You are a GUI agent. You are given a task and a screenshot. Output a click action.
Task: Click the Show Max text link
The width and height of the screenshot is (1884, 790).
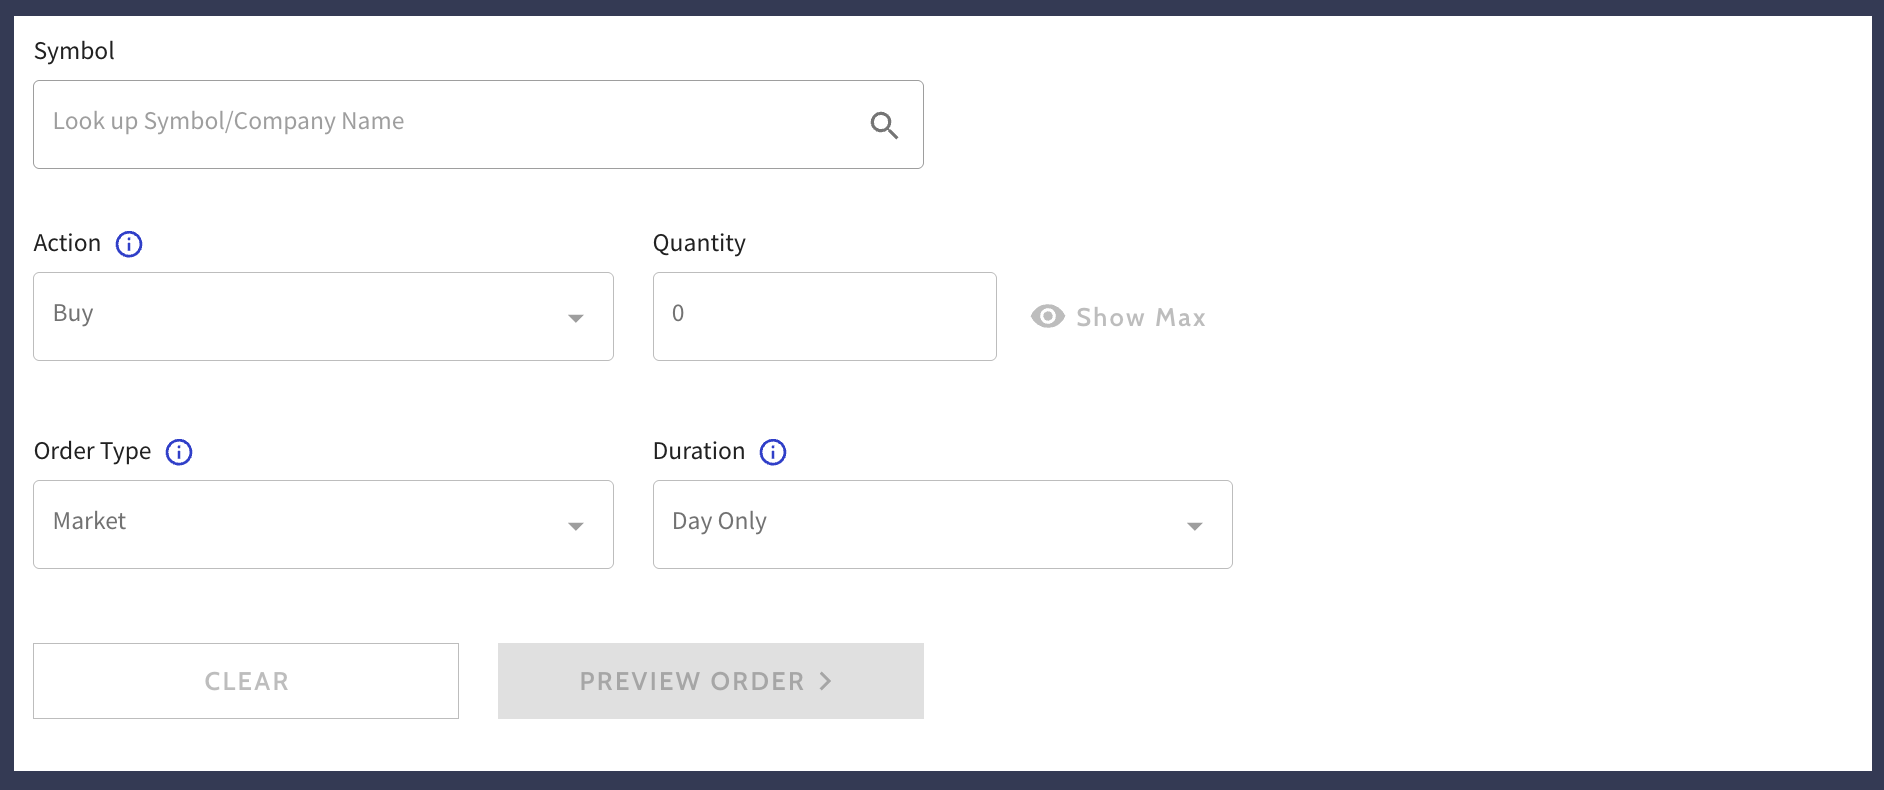tap(1141, 318)
